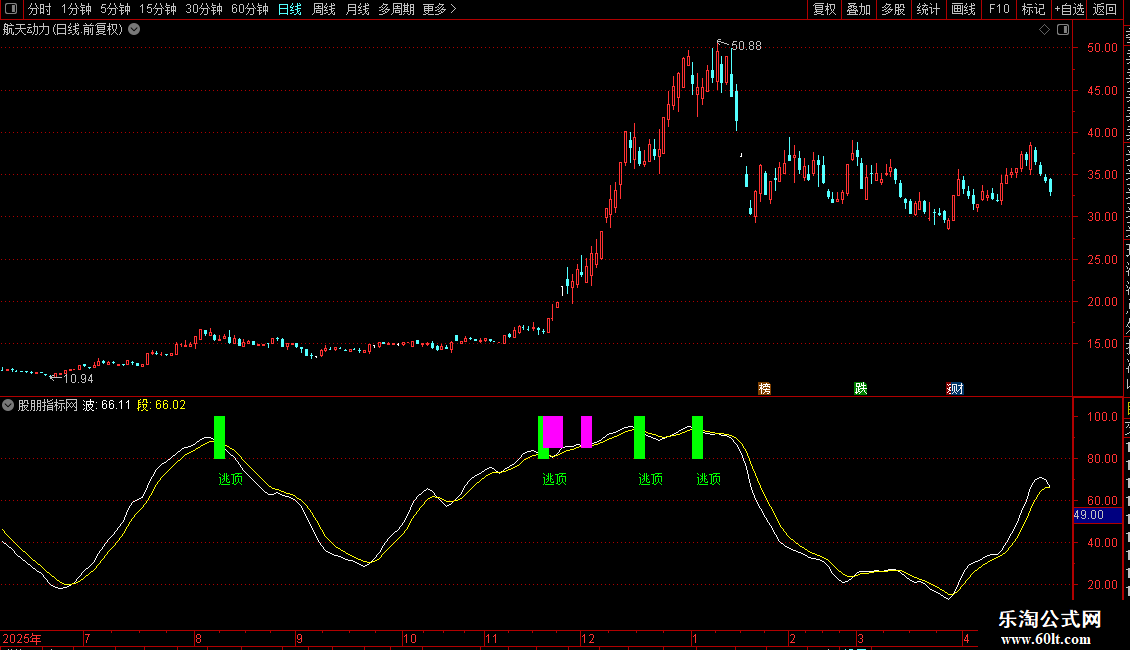Screen dimensions: 1130x650
Task: Switch to the 月线 monthly chart
Action: coord(357,9)
